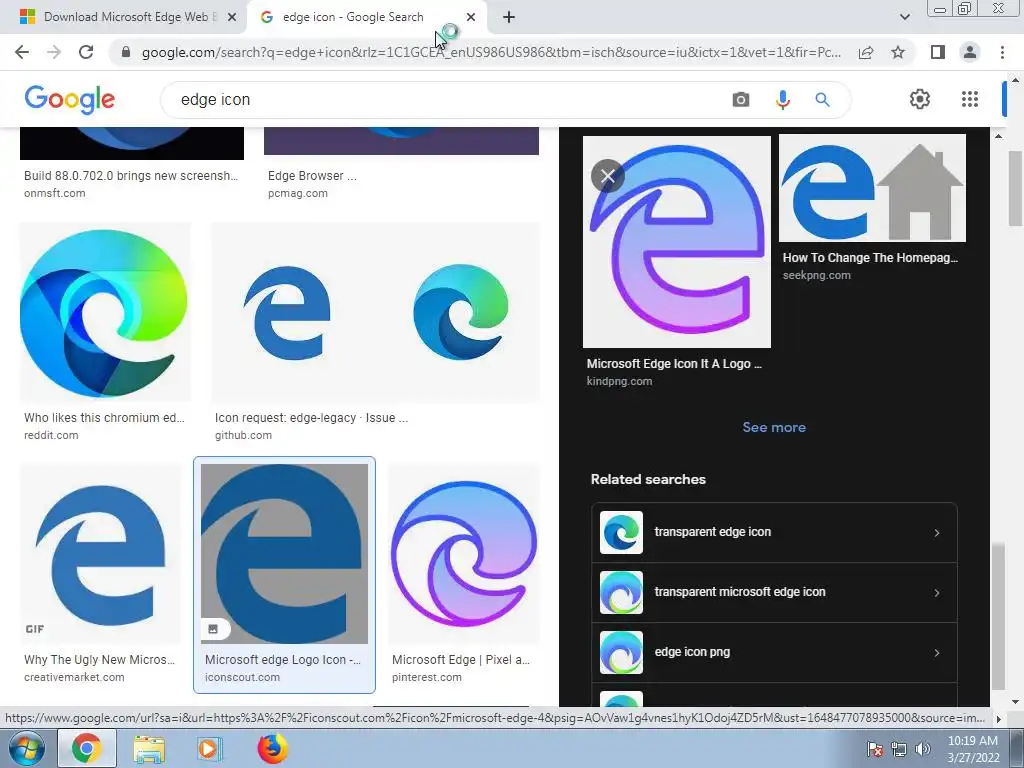The width and height of the screenshot is (1024, 768).
Task: Open a new tab with plus button
Action: tap(509, 17)
